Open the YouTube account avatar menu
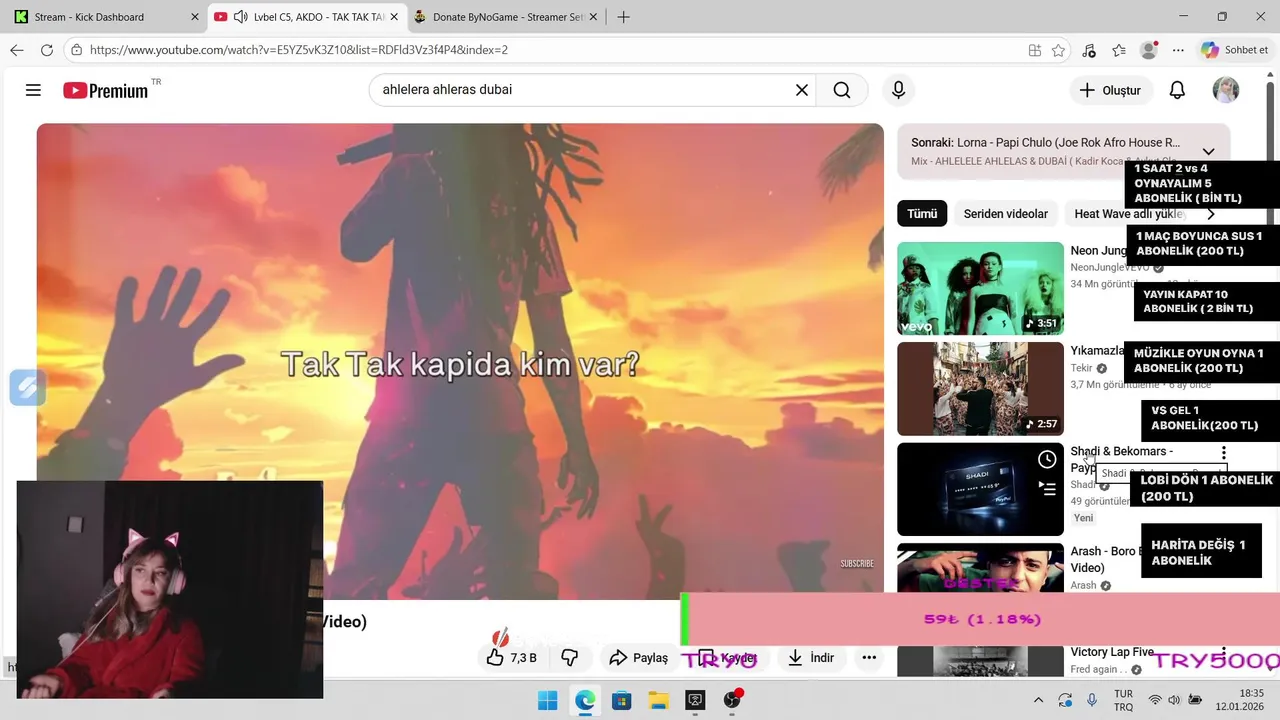Viewport: 1280px width, 720px height. pyautogui.click(x=1226, y=90)
